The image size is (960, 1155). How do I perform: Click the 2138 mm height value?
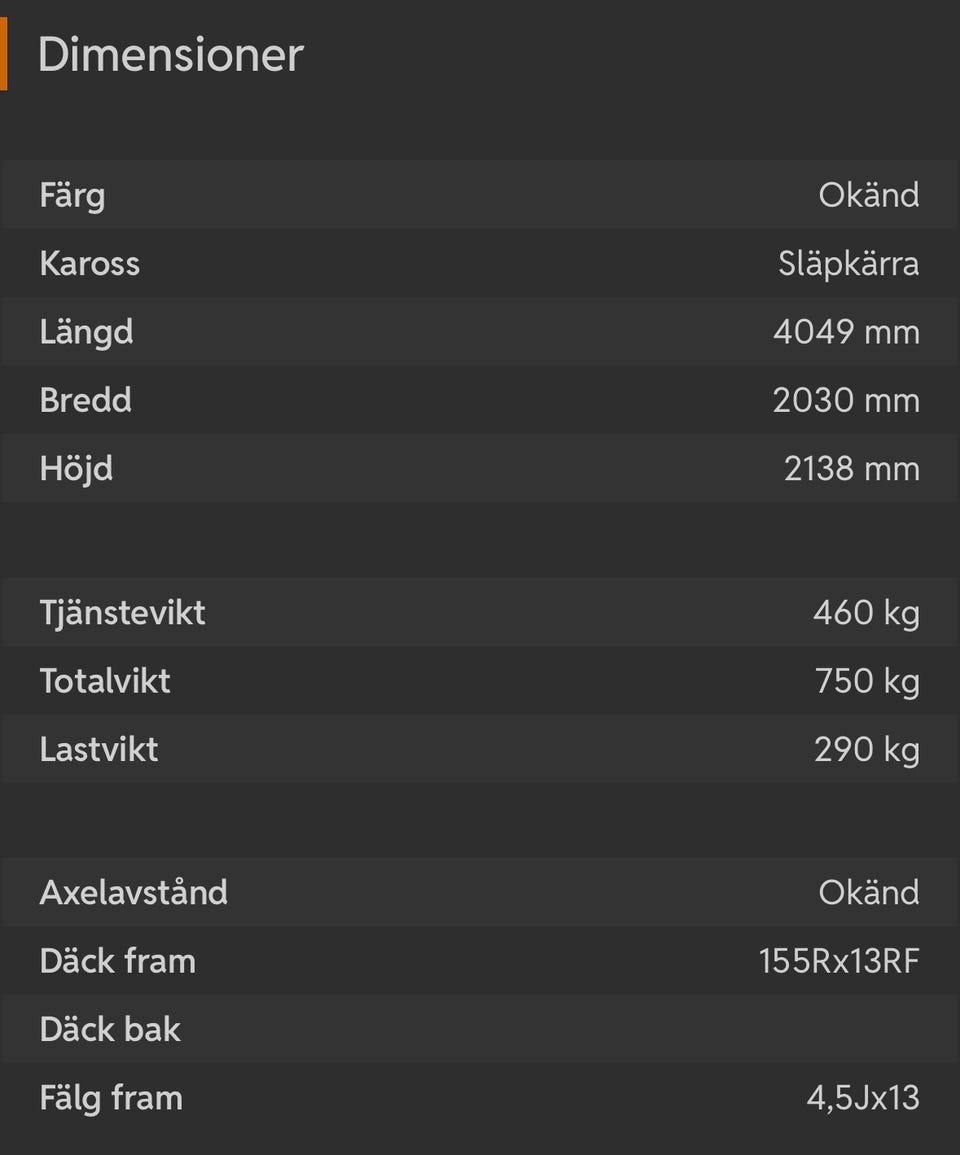click(x=851, y=469)
